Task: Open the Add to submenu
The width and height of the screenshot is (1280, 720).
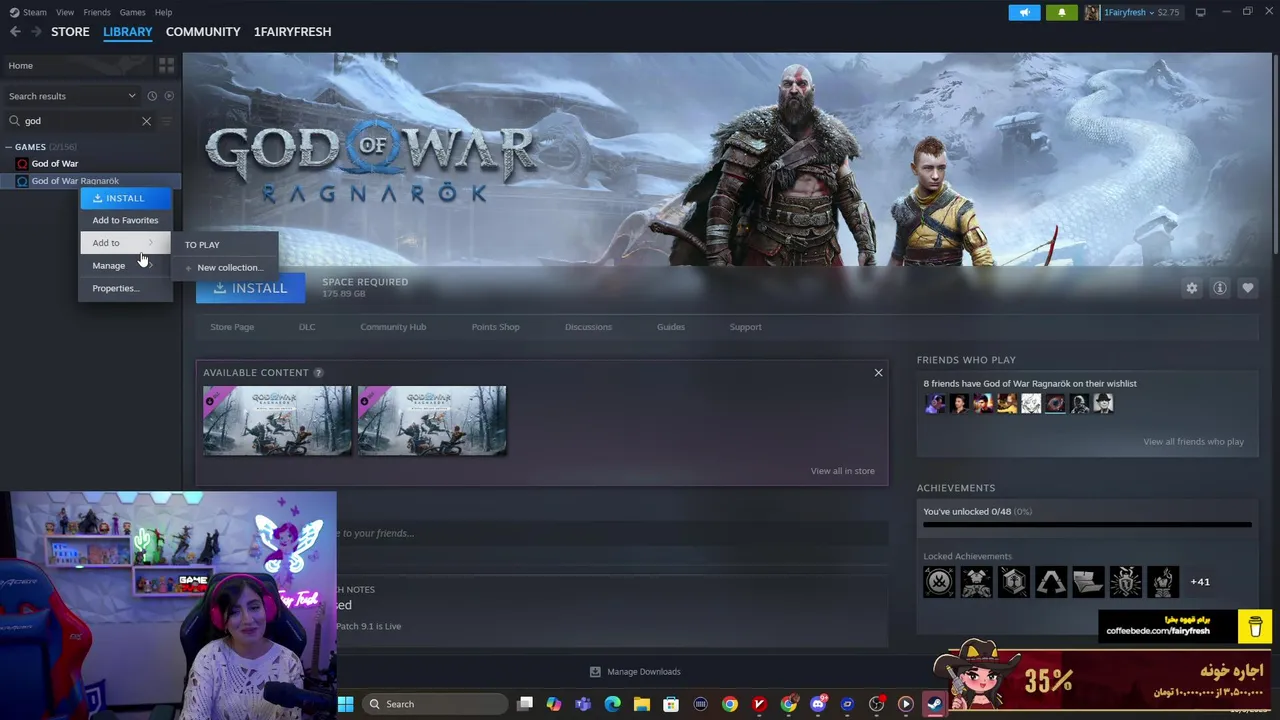Action: [125, 243]
